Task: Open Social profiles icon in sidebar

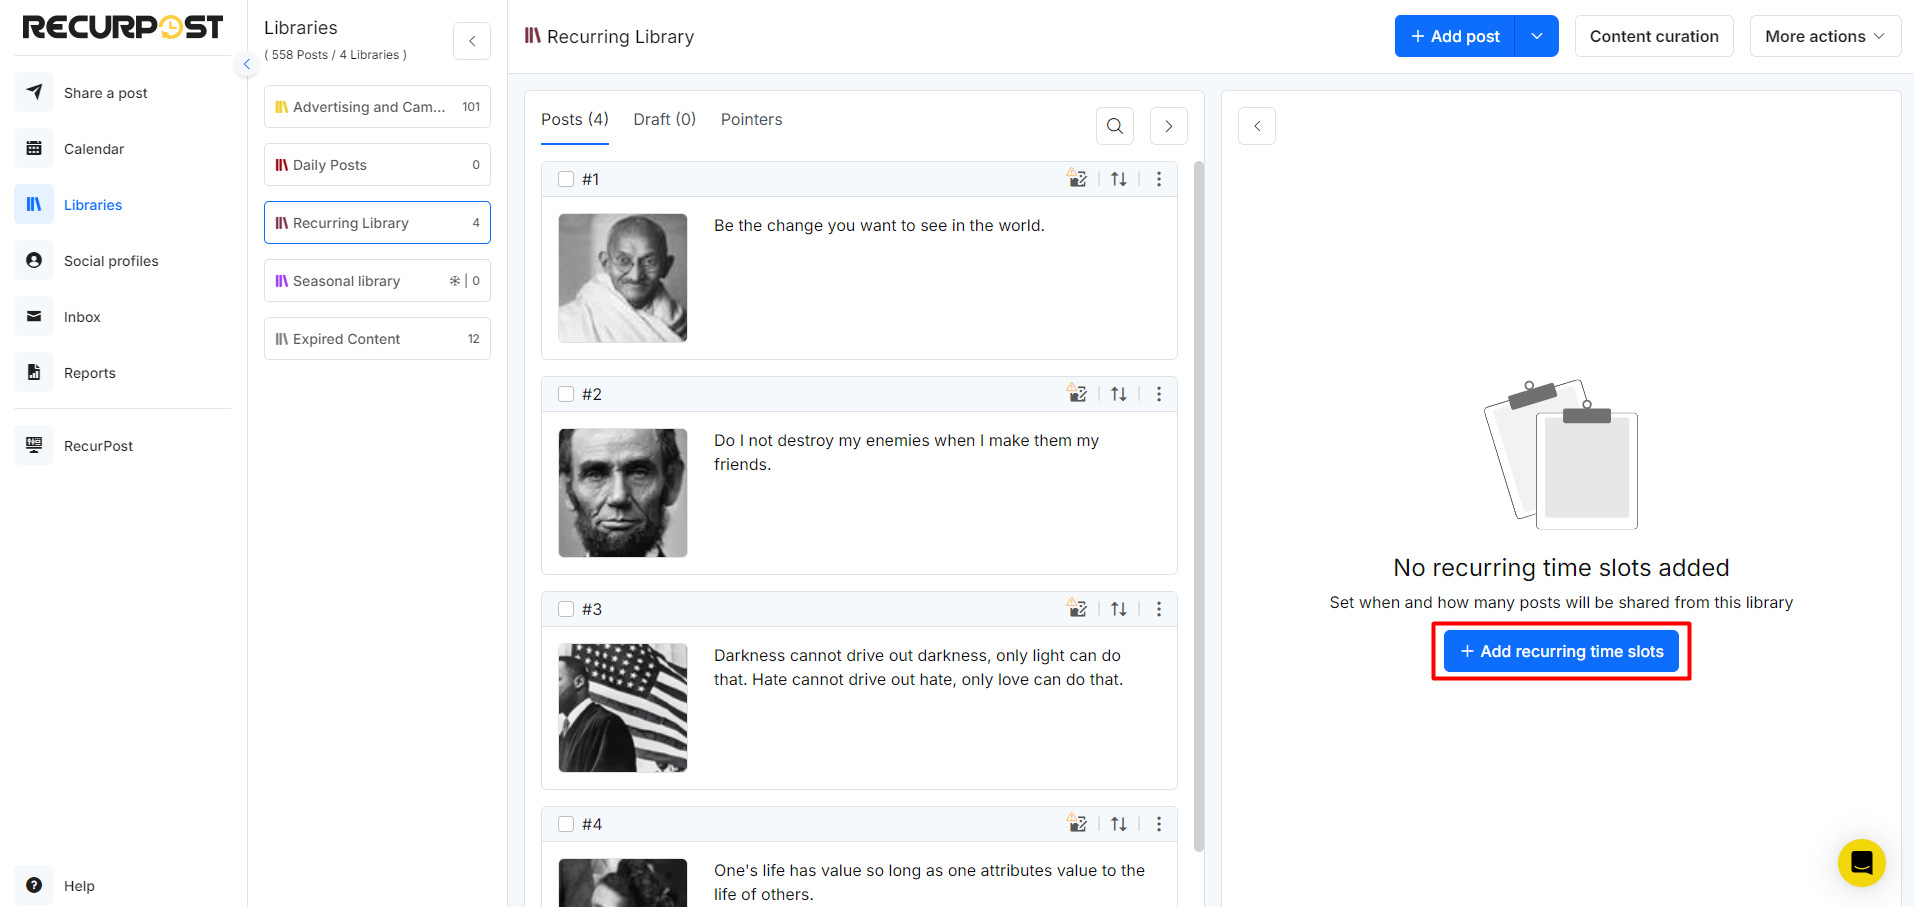Action: pyautogui.click(x=34, y=260)
